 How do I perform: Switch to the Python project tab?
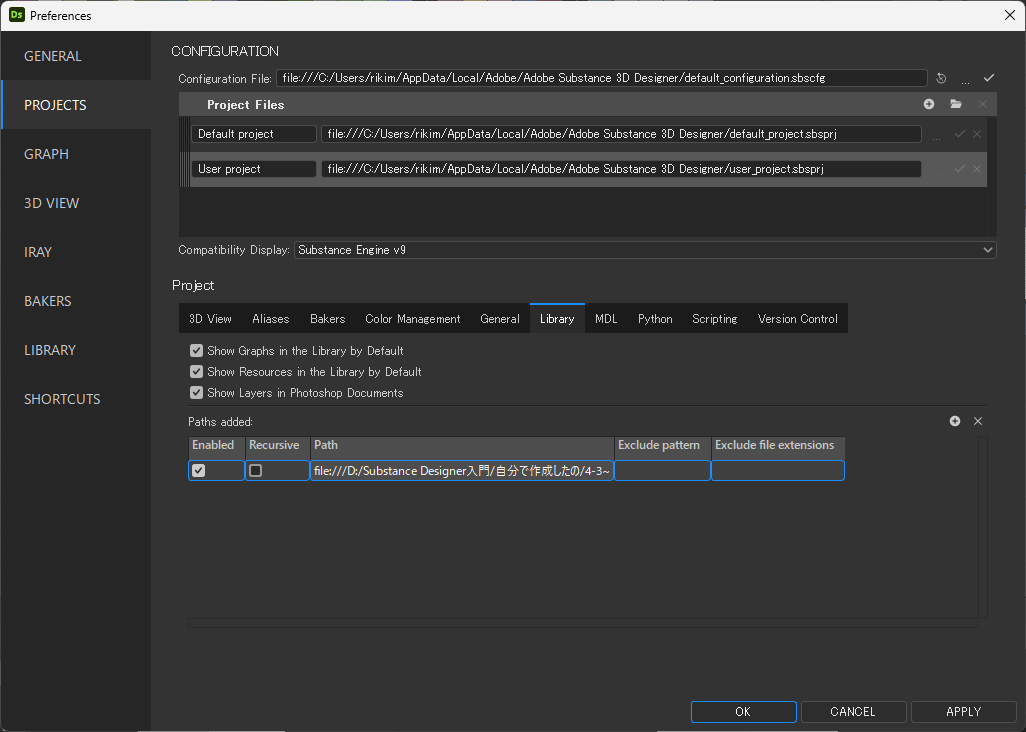(655, 319)
